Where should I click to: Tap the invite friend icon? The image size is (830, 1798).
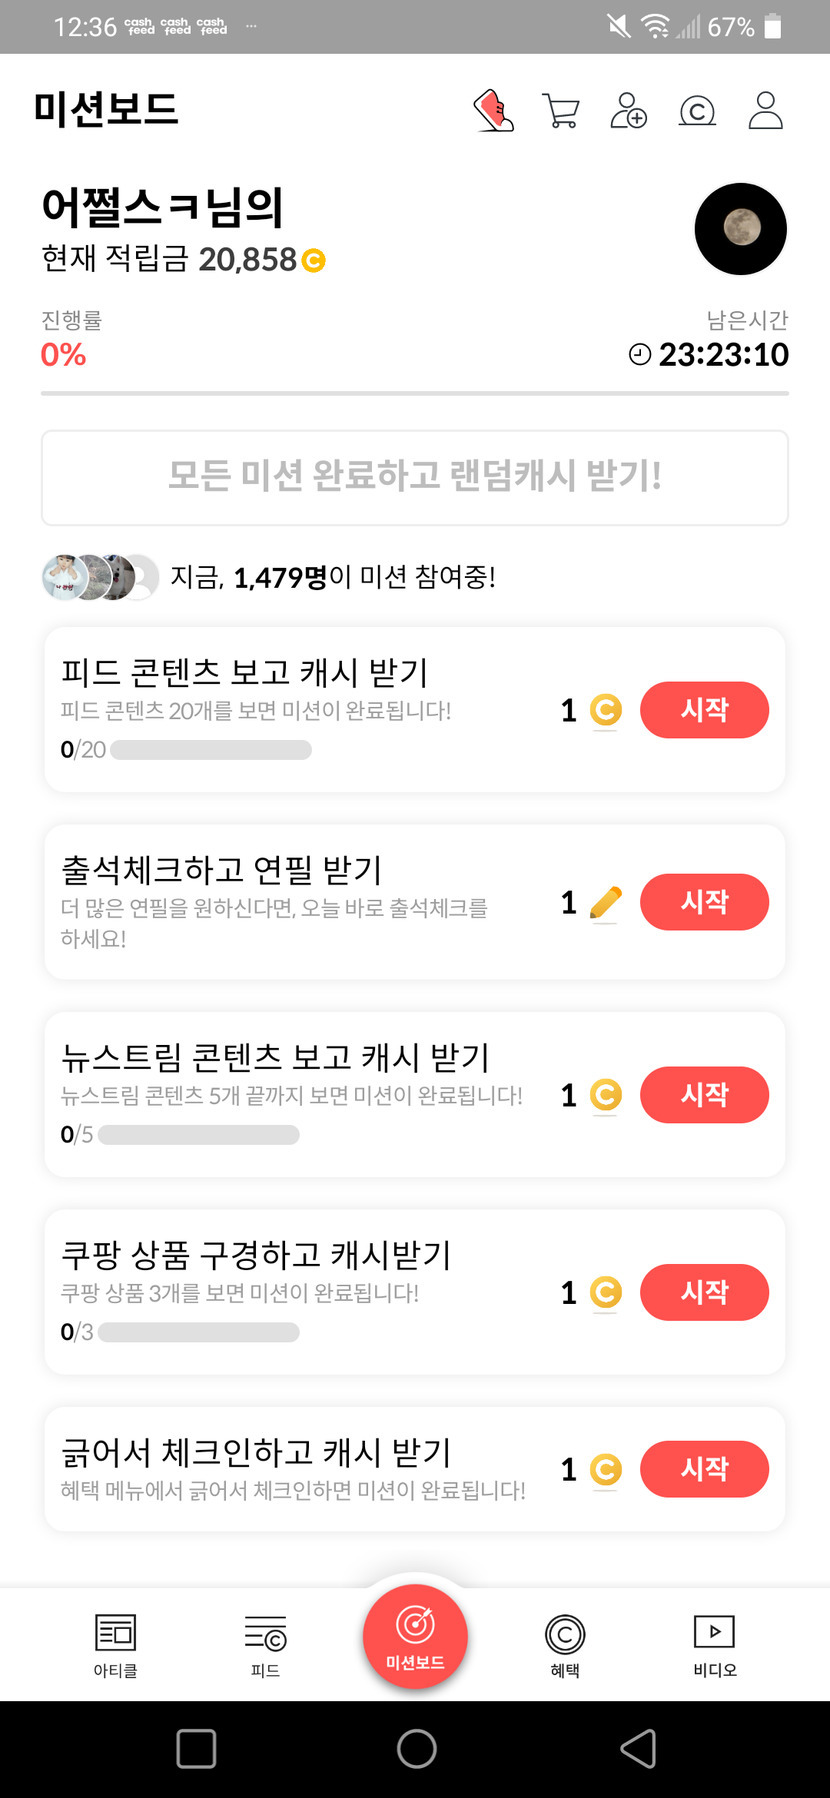pyautogui.click(x=628, y=111)
